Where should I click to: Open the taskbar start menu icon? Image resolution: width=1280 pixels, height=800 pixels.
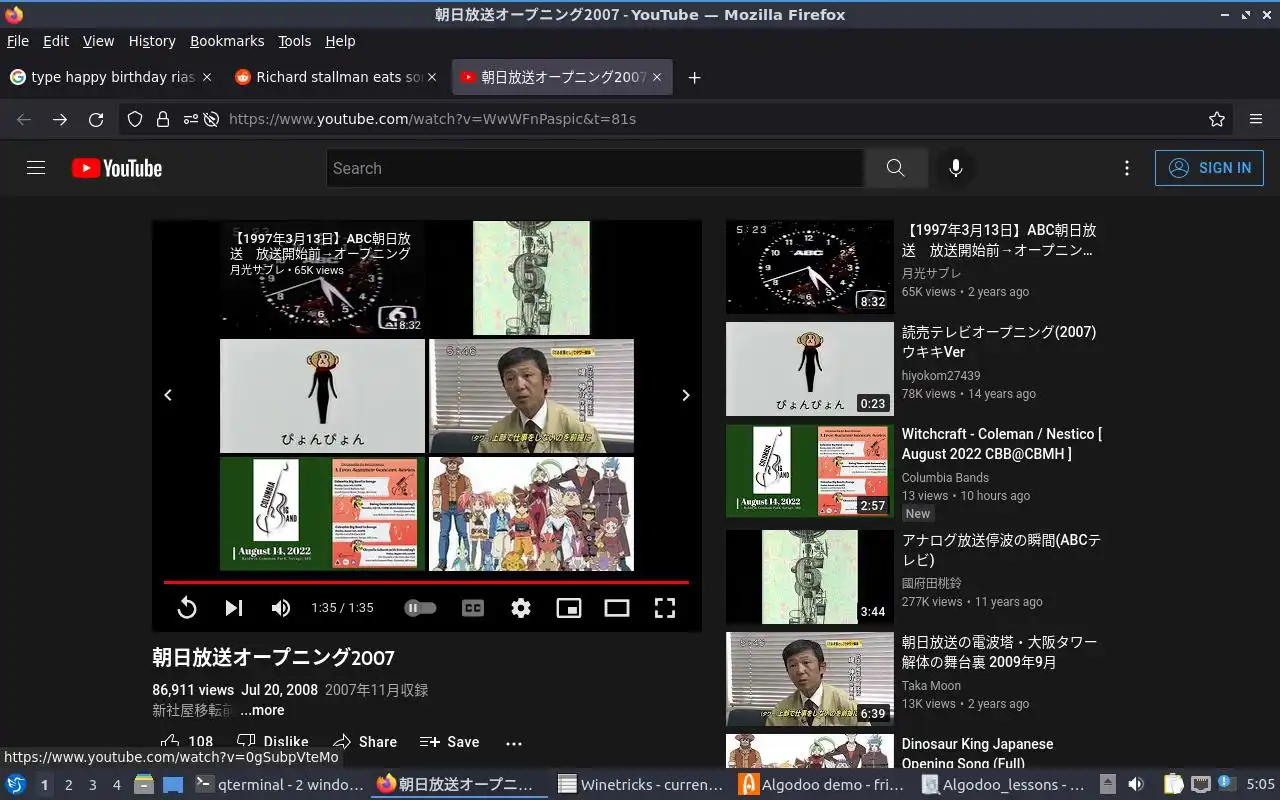16,785
